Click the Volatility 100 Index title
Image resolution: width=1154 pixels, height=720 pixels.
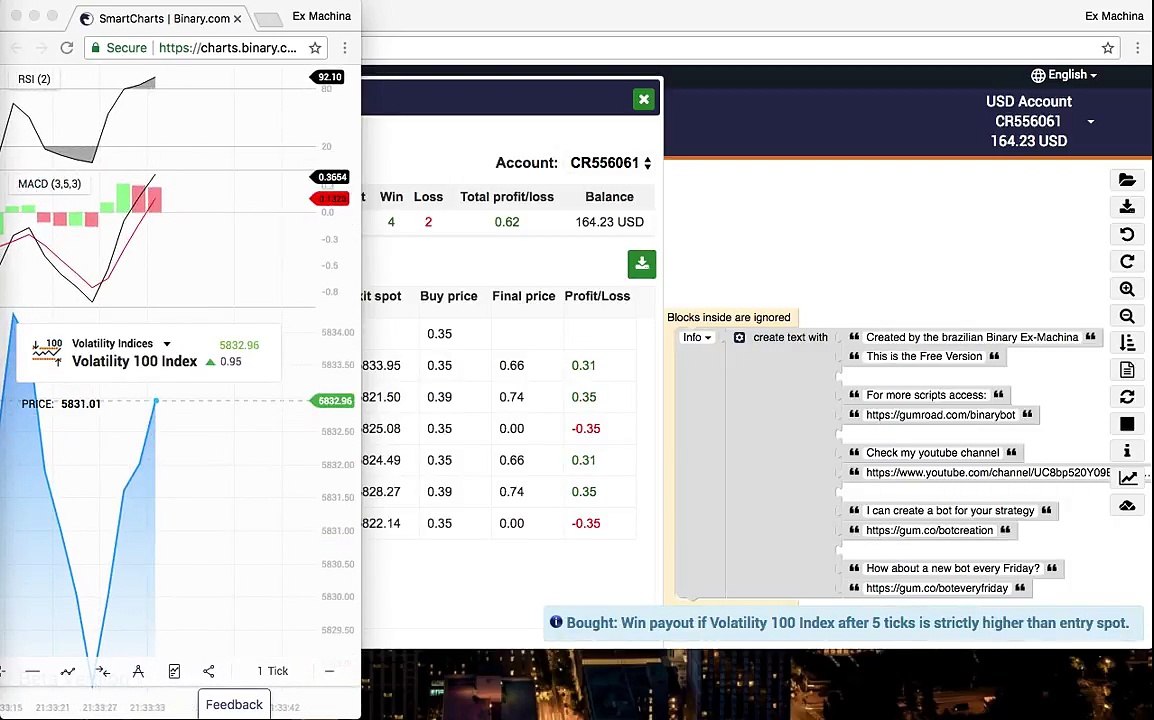(135, 361)
